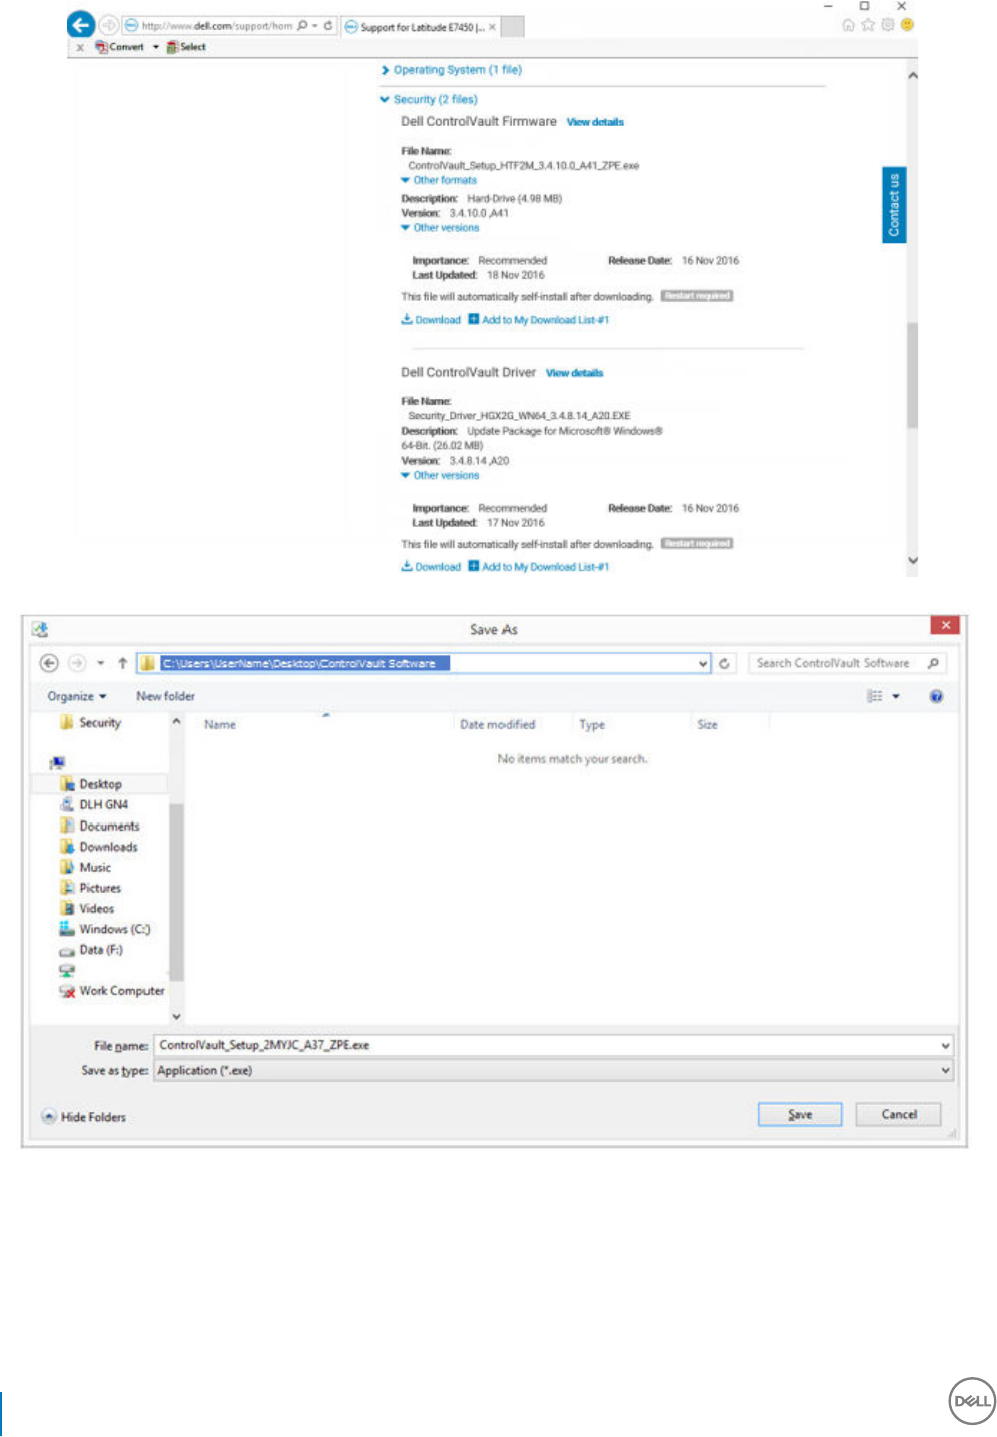
Task: Select Downloads in the navigation pane
Action: point(99,847)
